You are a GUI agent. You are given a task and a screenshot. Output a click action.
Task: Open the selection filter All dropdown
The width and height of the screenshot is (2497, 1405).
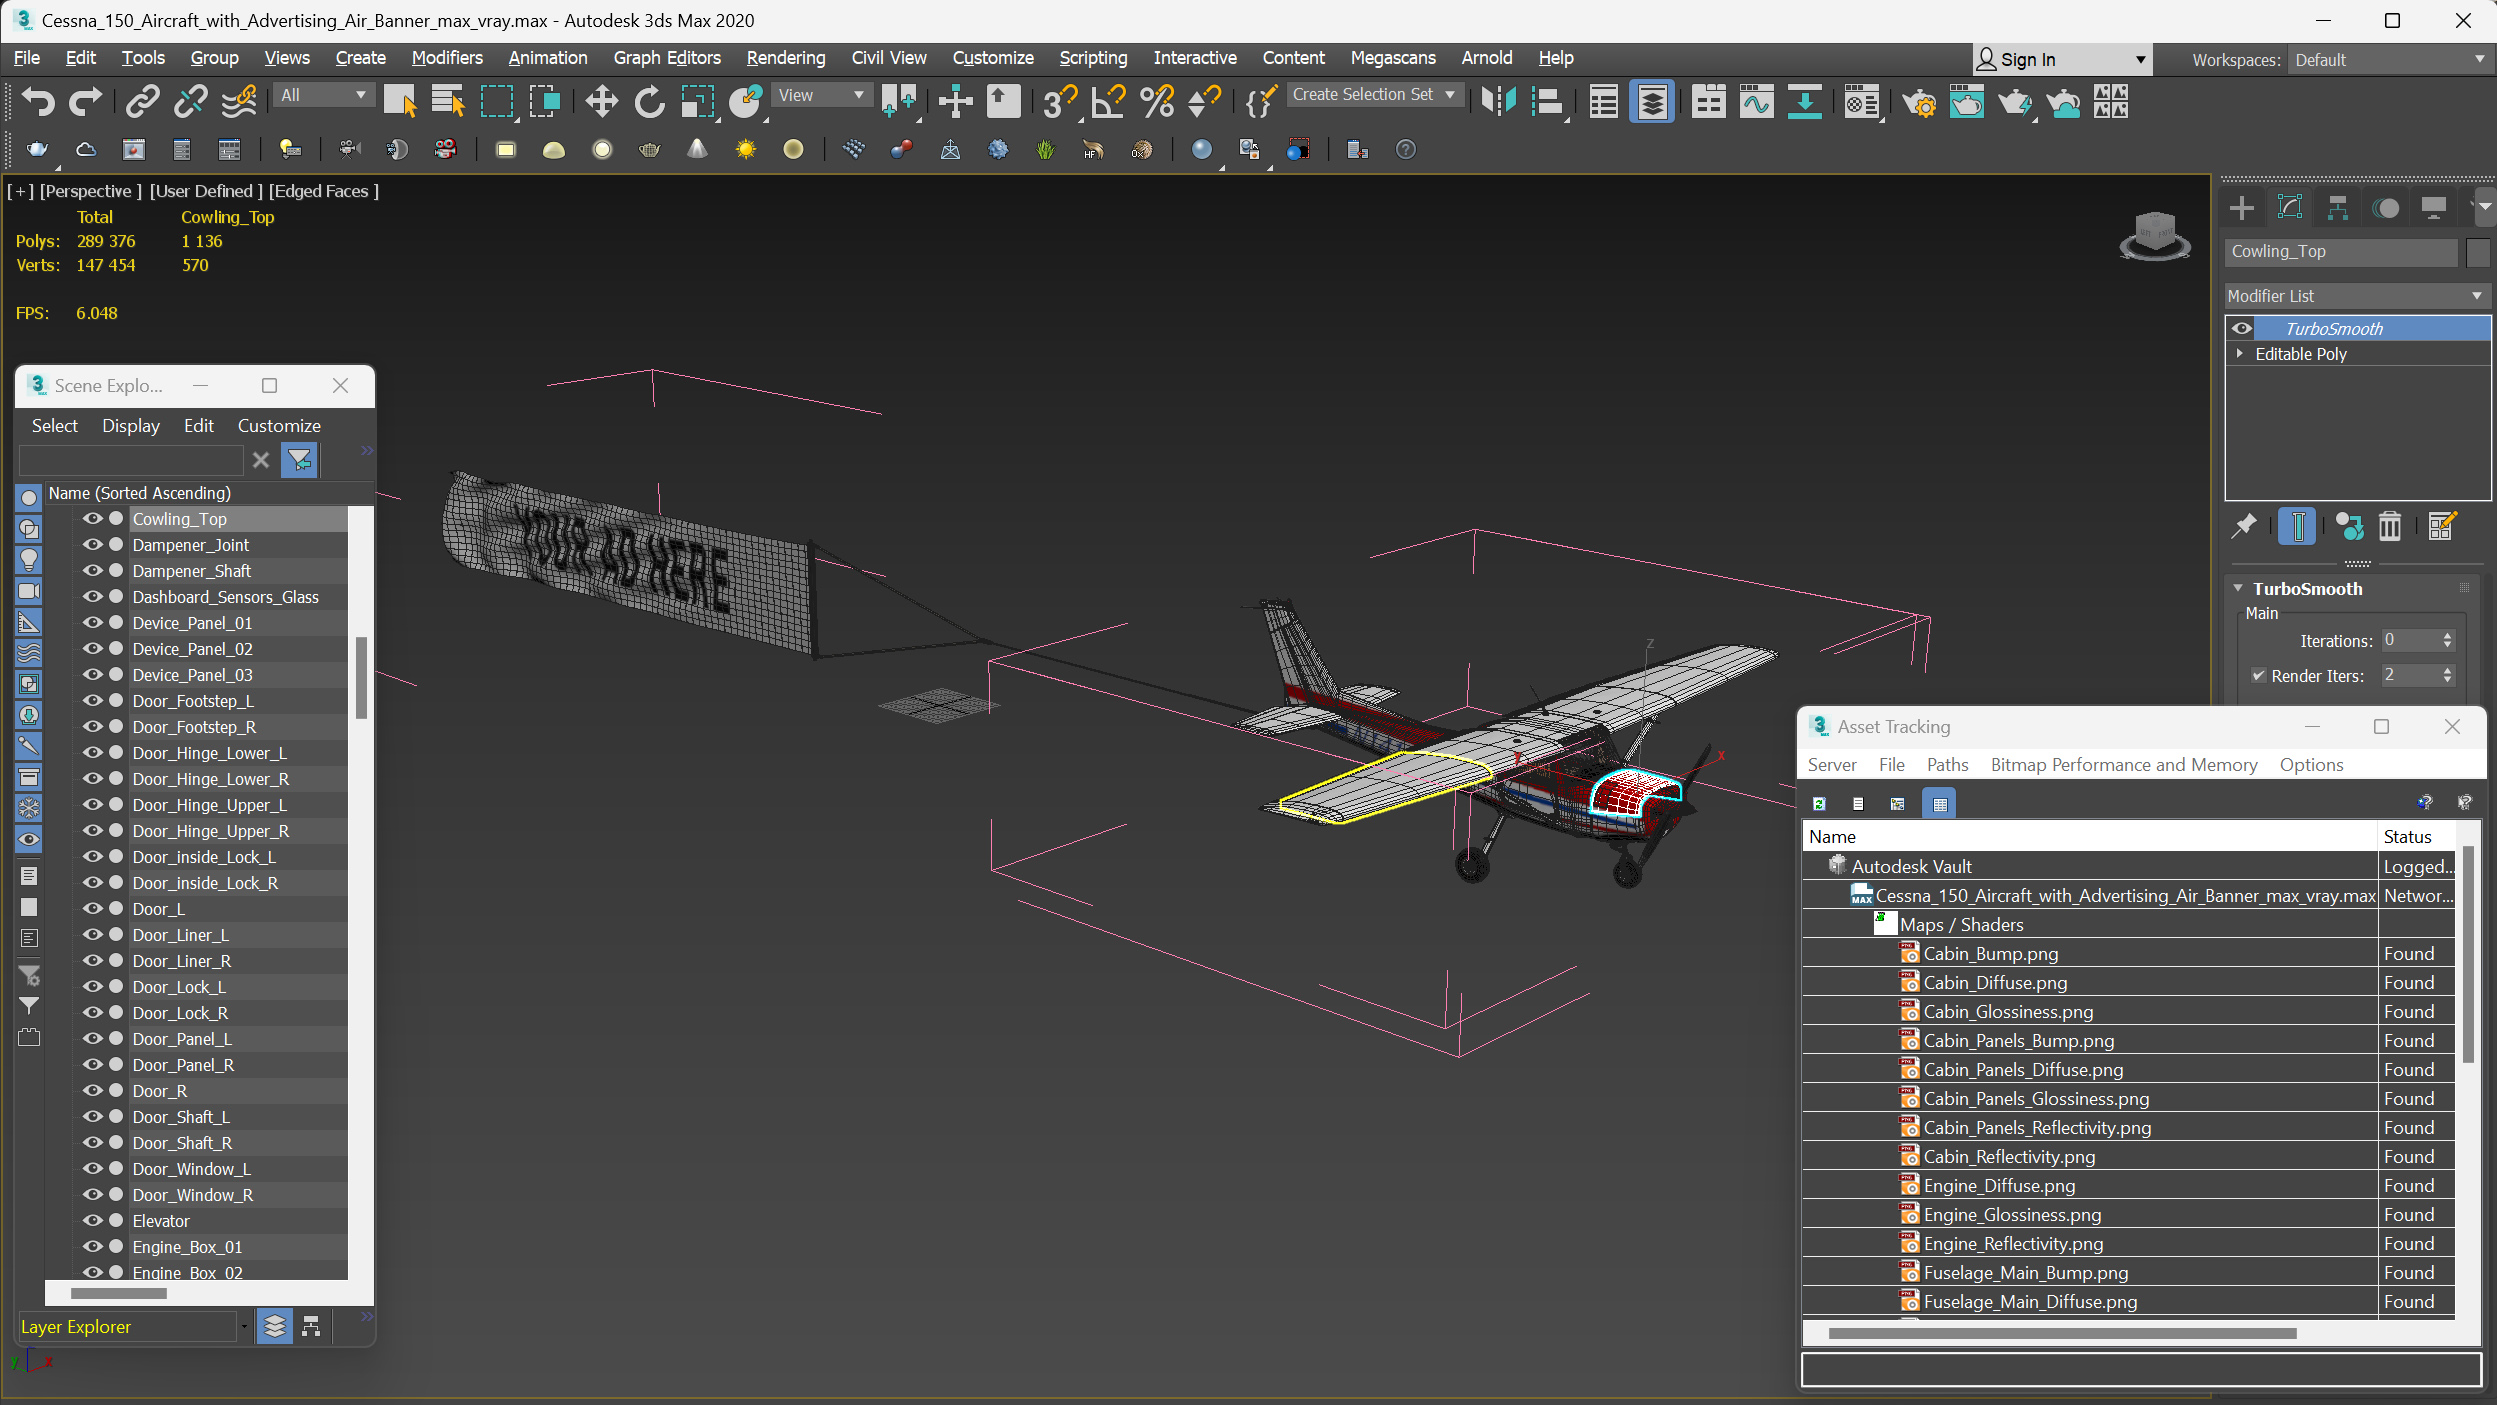[x=323, y=95]
